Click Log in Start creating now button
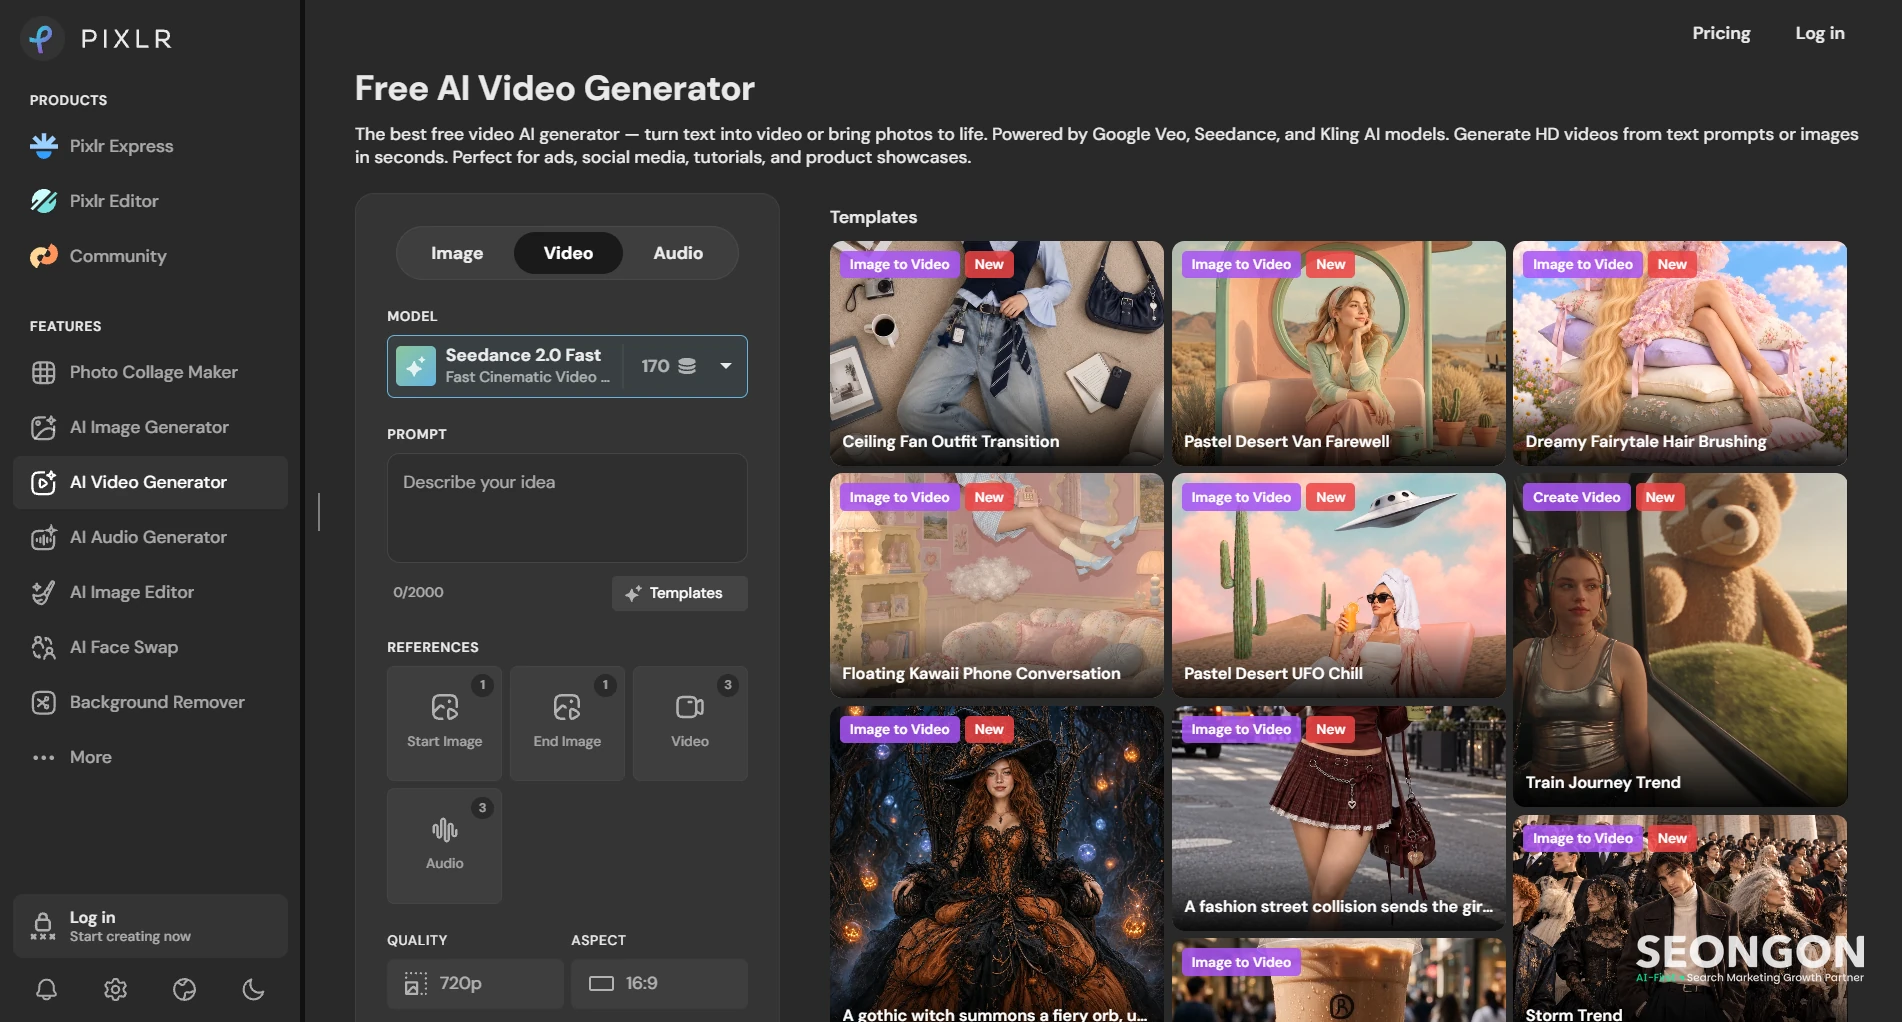Screen dimensions: 1902x1022 coord(150,926)
